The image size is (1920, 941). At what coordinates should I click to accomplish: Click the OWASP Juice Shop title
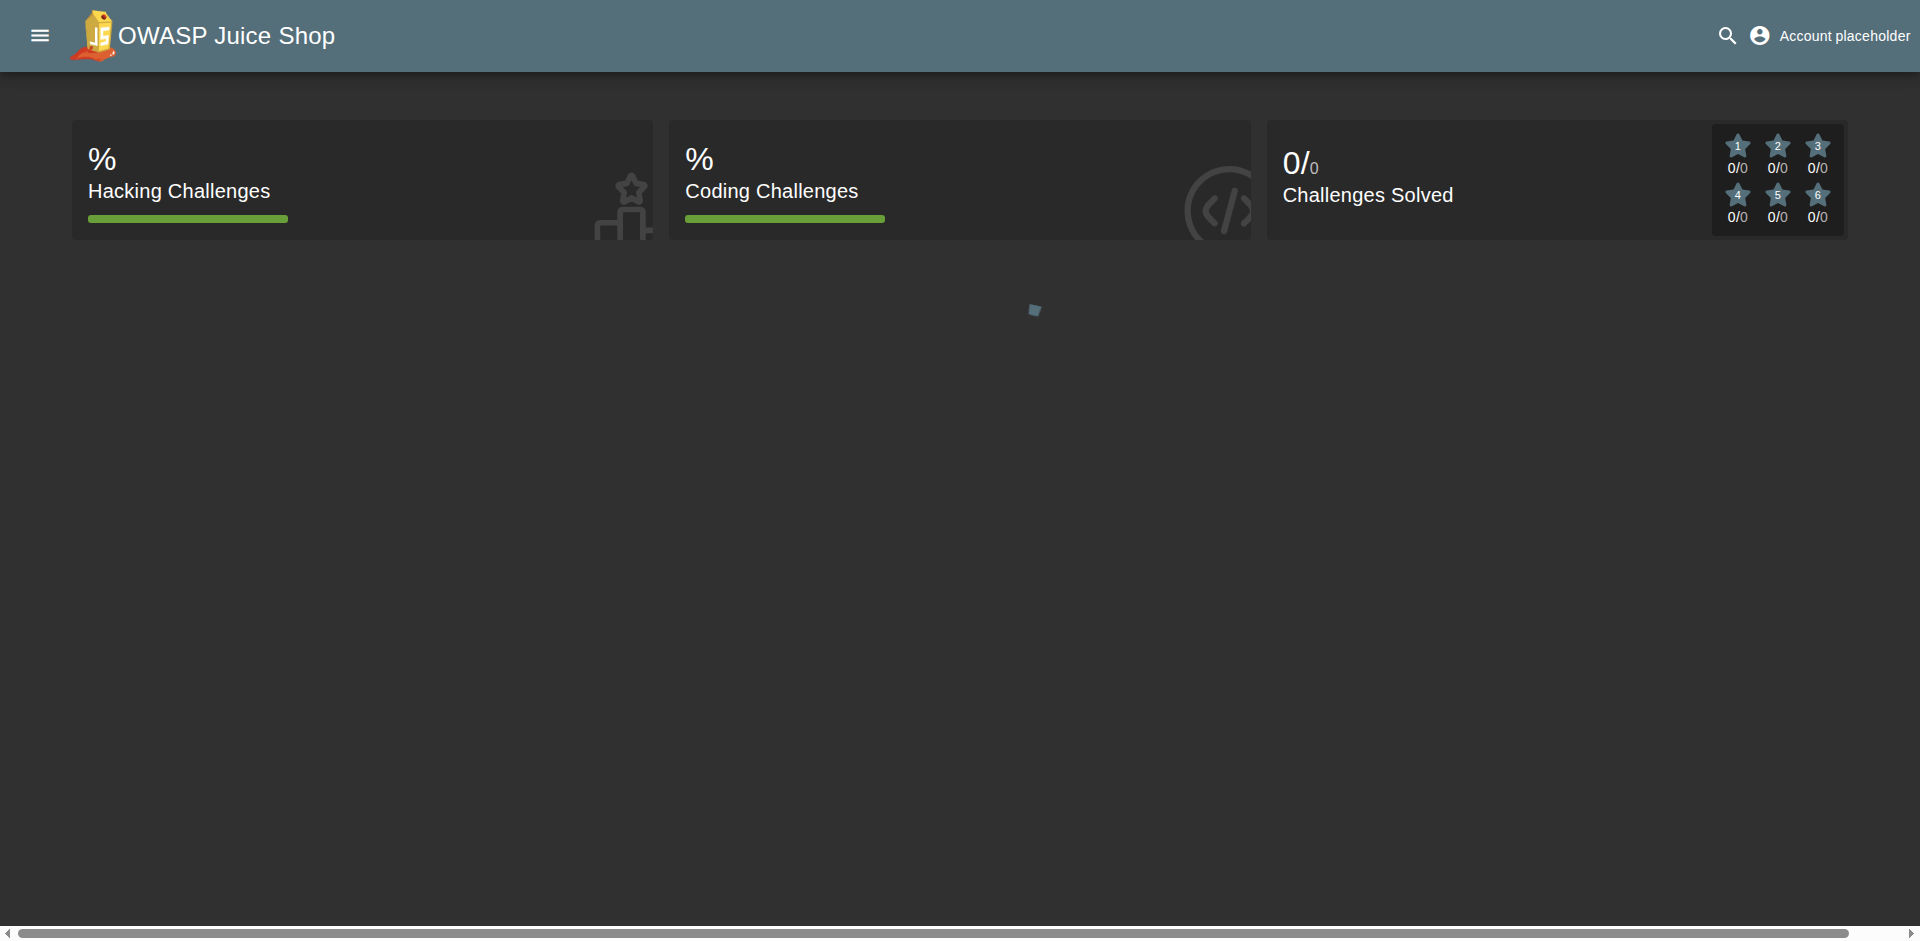click(227, 36)
